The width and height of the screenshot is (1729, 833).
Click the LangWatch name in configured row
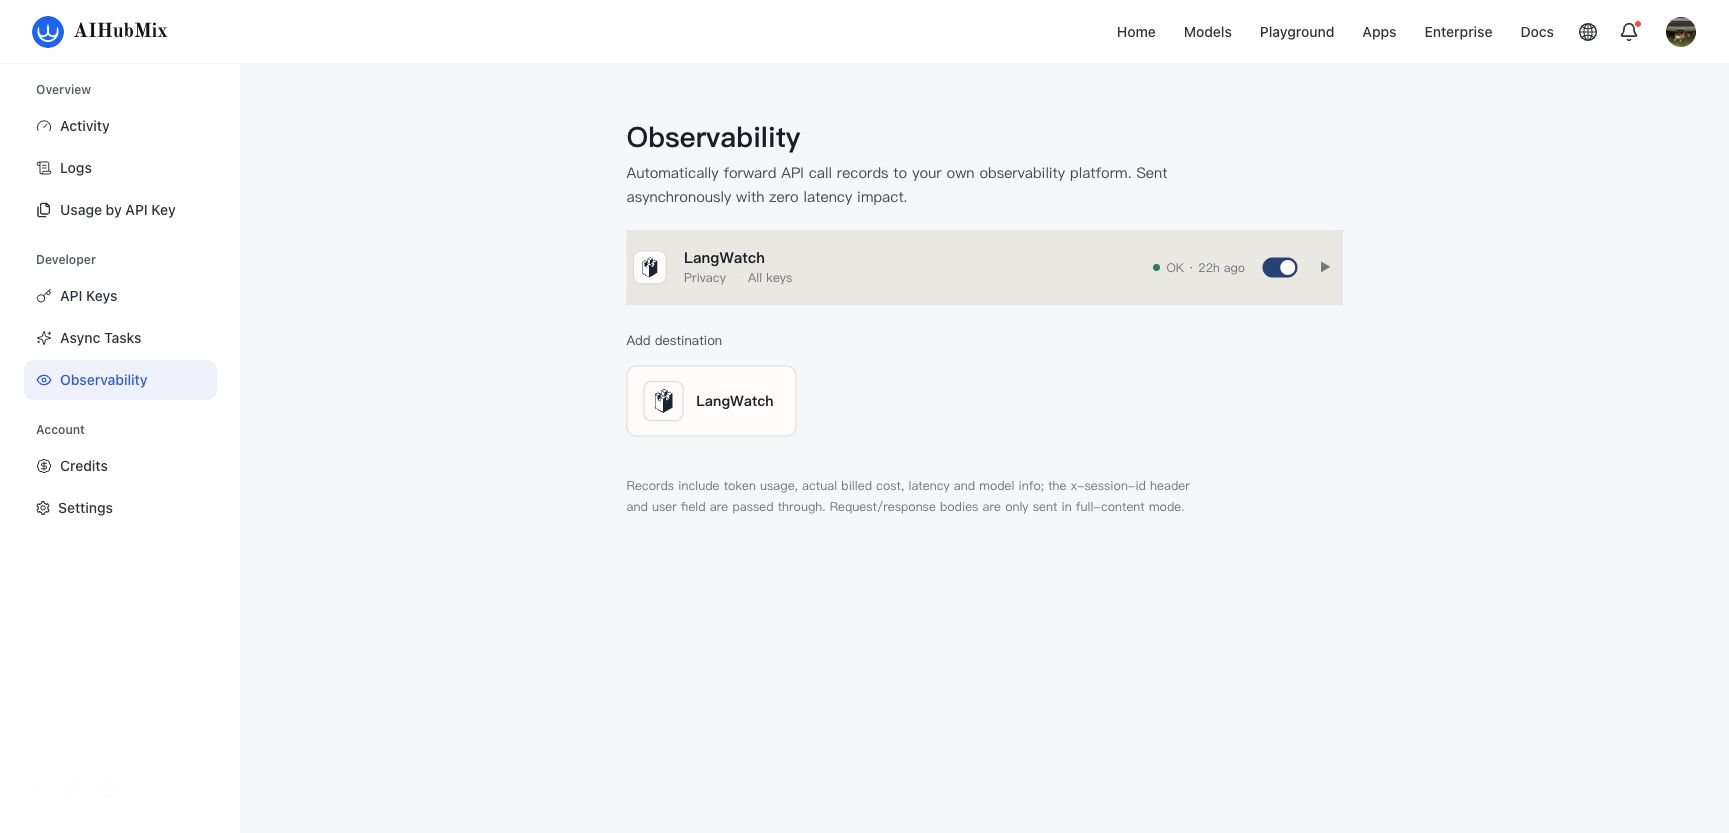[724, 258]
